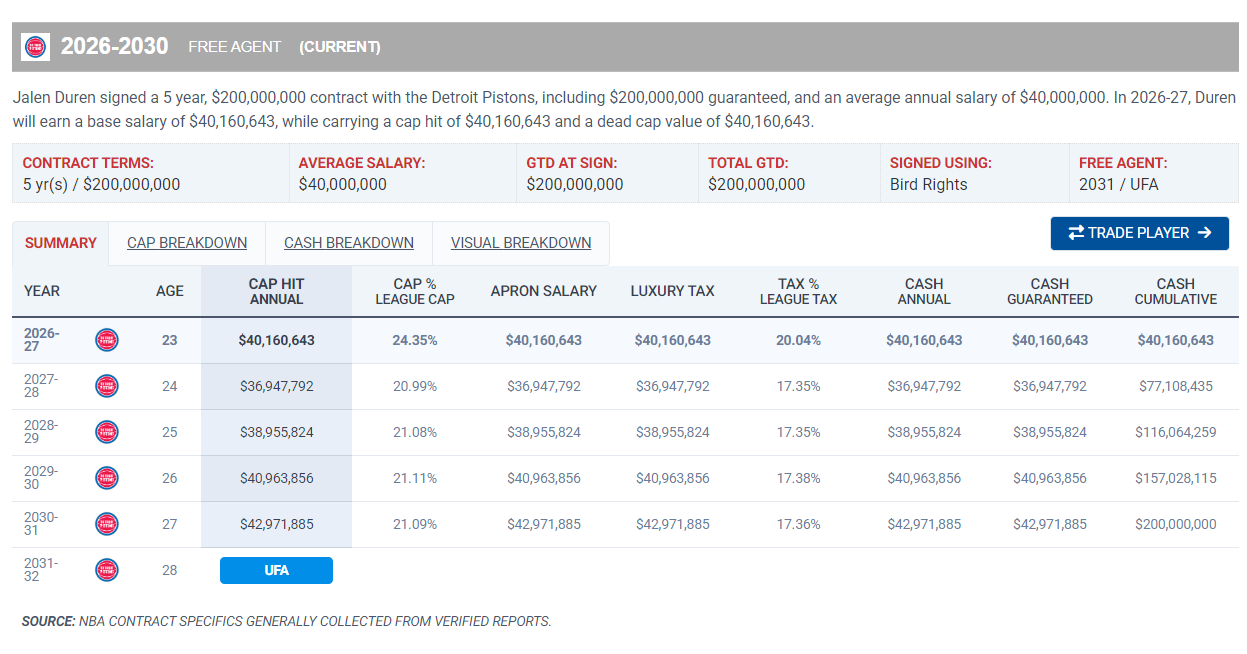Click the 20.04% tax percentage cell

[798, 340]
